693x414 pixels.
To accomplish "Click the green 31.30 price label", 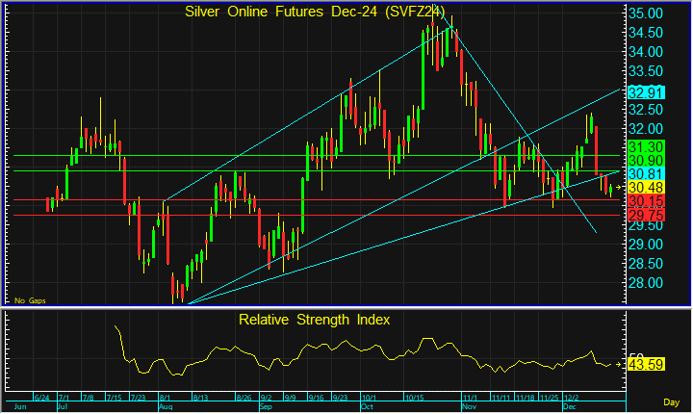I will click(x=642, y=146).
